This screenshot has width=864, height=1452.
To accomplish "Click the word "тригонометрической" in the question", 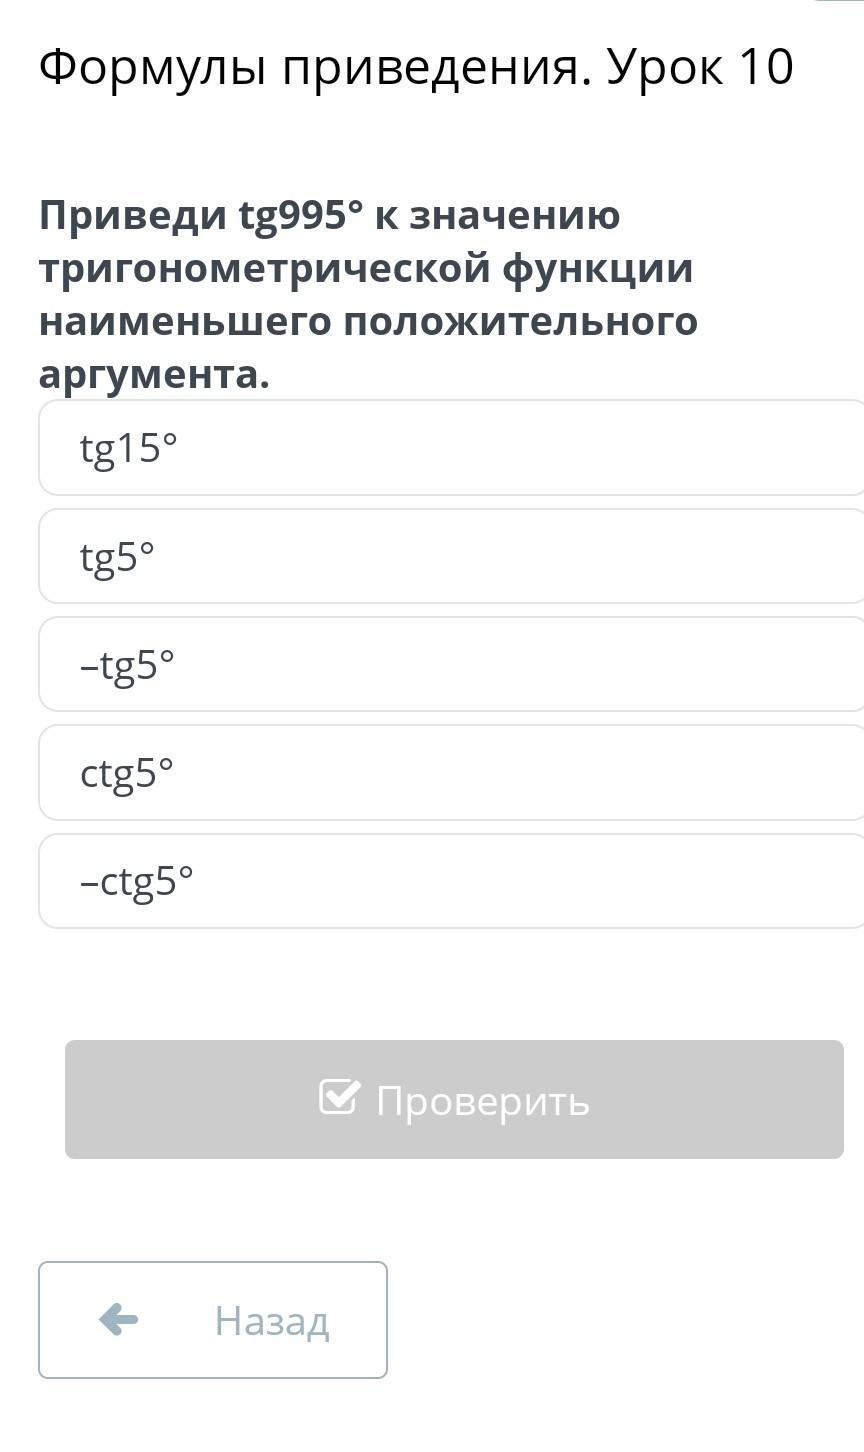I will (x=265, y=269).
